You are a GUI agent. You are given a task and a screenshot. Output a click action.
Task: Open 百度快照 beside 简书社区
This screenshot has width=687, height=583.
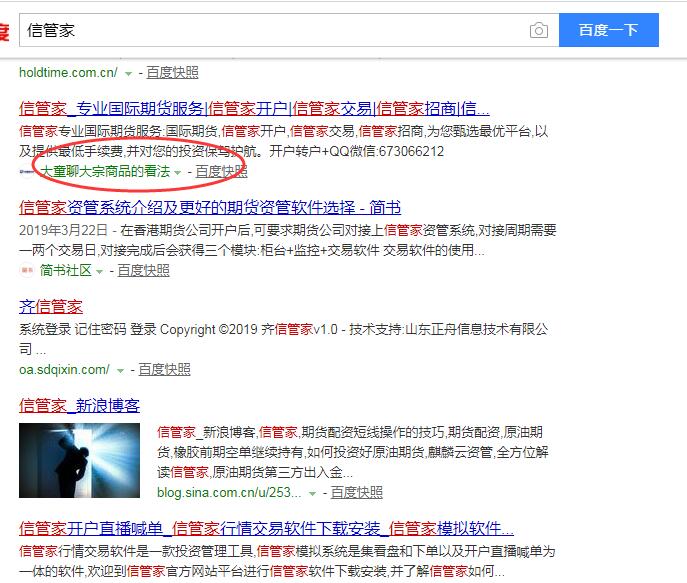tap(143, 271)
